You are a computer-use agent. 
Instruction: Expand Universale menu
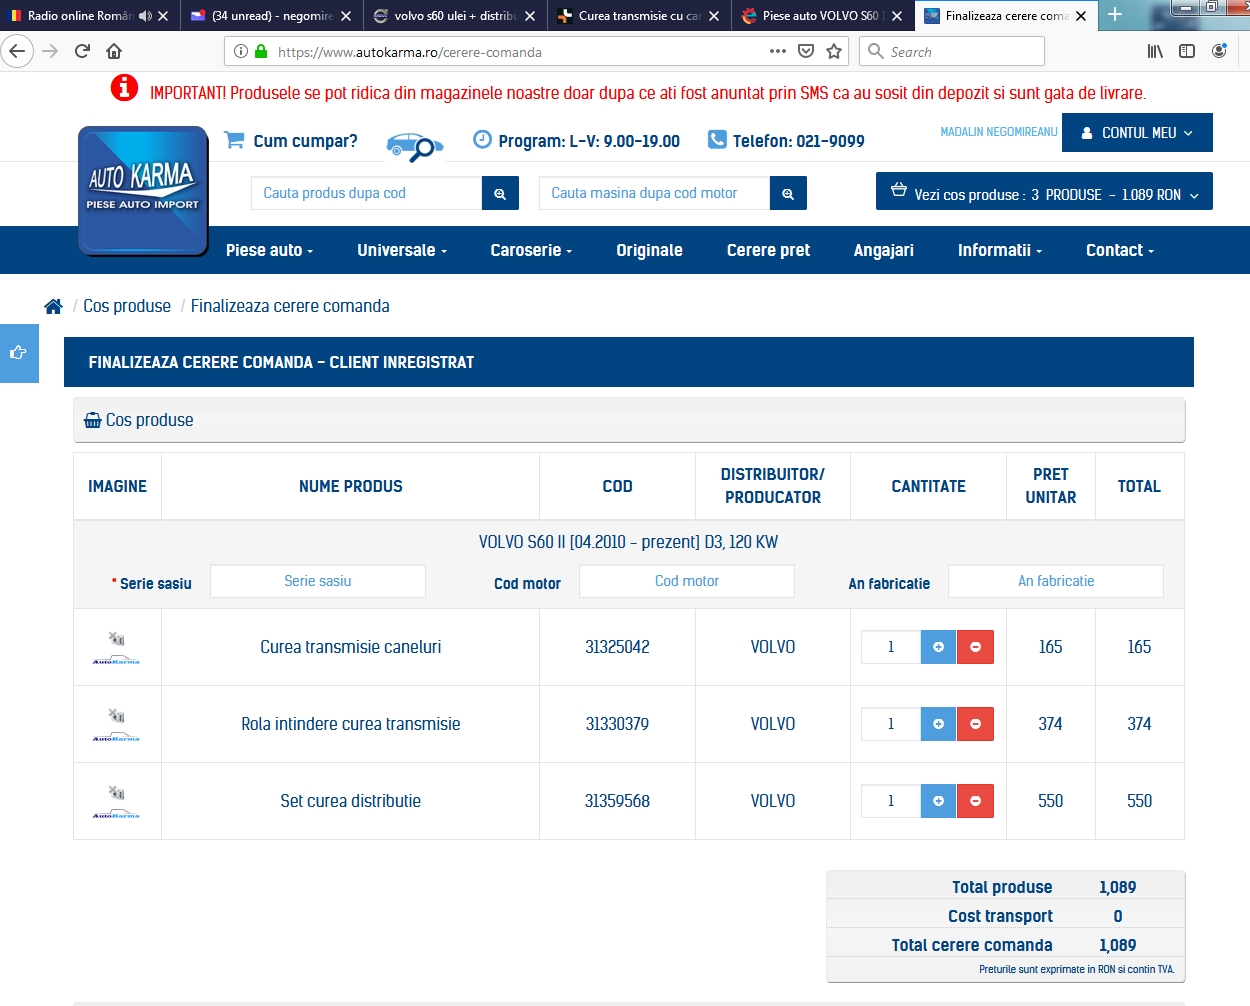tap(402, 250)
